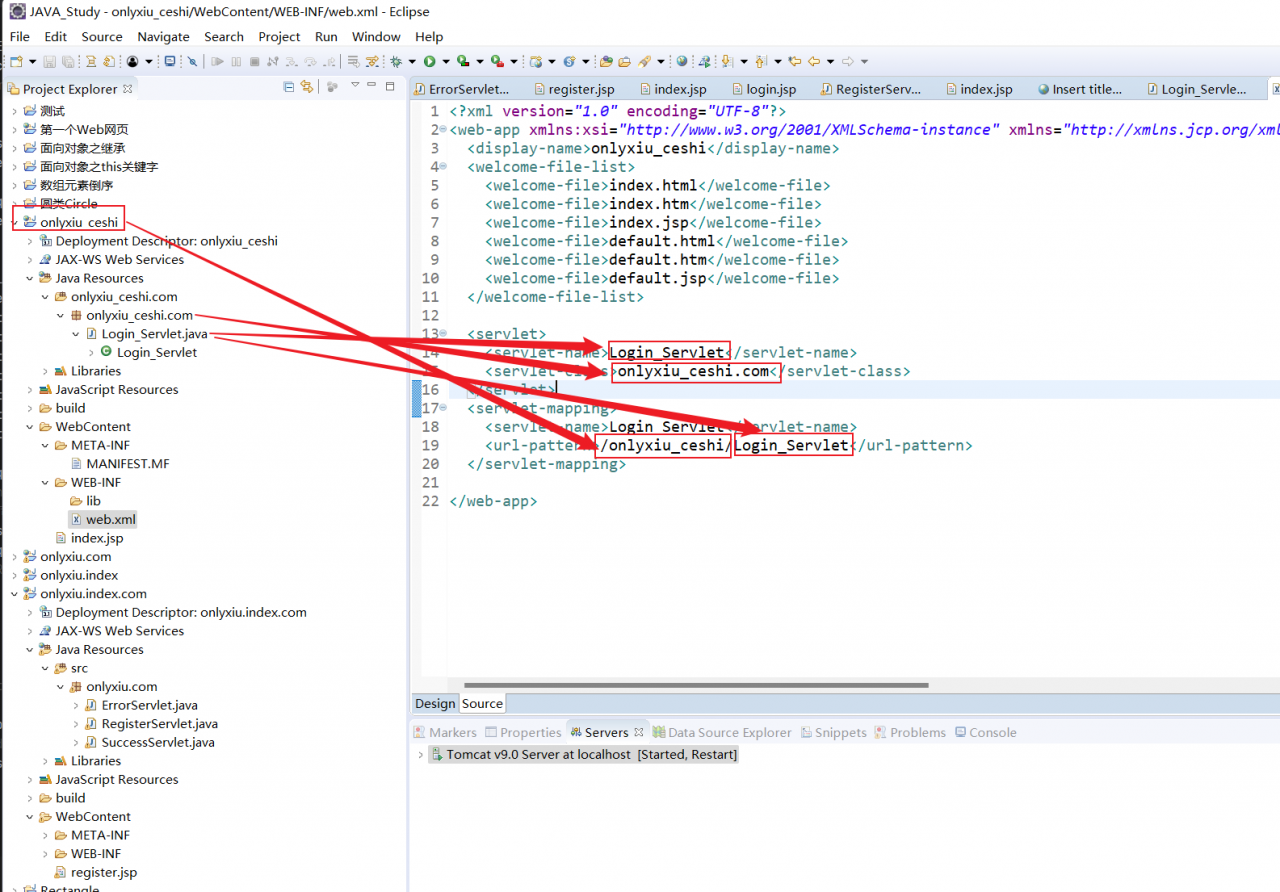This screenshot has height=892, width=1280.
Task: Expand the JavaScript Resources node under onlyxiu_ceshi
Action: click(x=30, y=390)
